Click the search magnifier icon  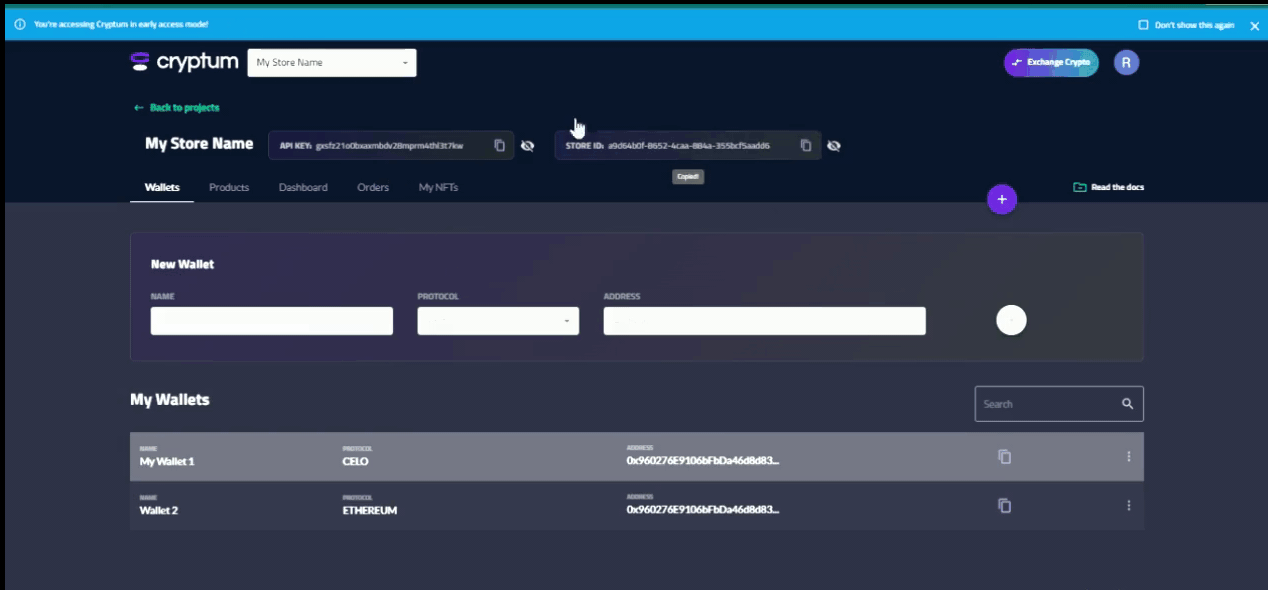pyautogui.click(x=1127, y=404)
